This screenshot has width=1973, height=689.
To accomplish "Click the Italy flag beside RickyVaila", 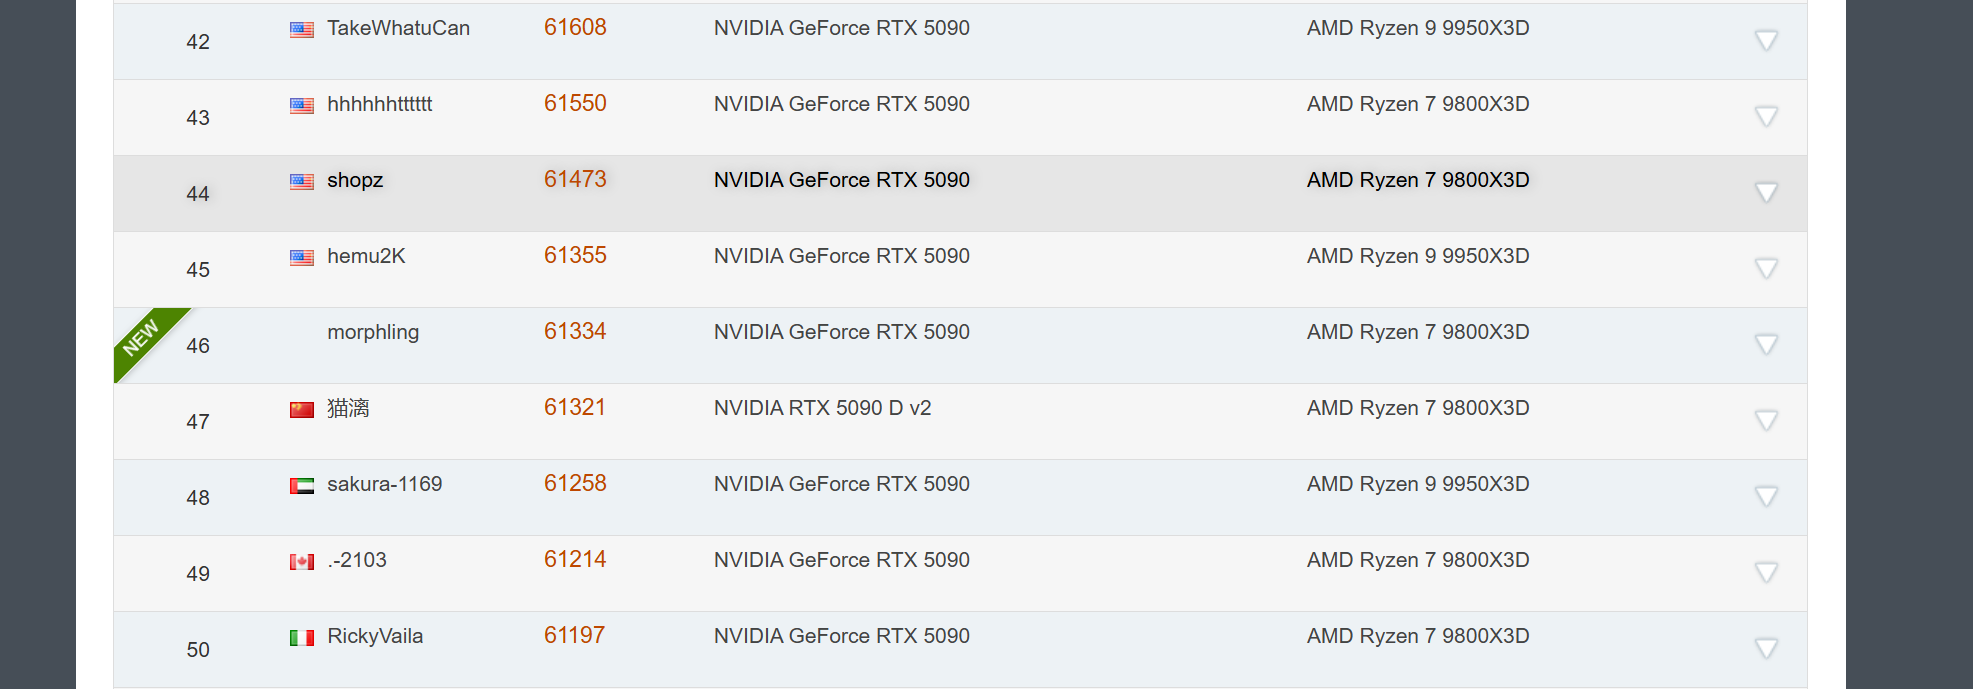I will [x=301, y=638].
